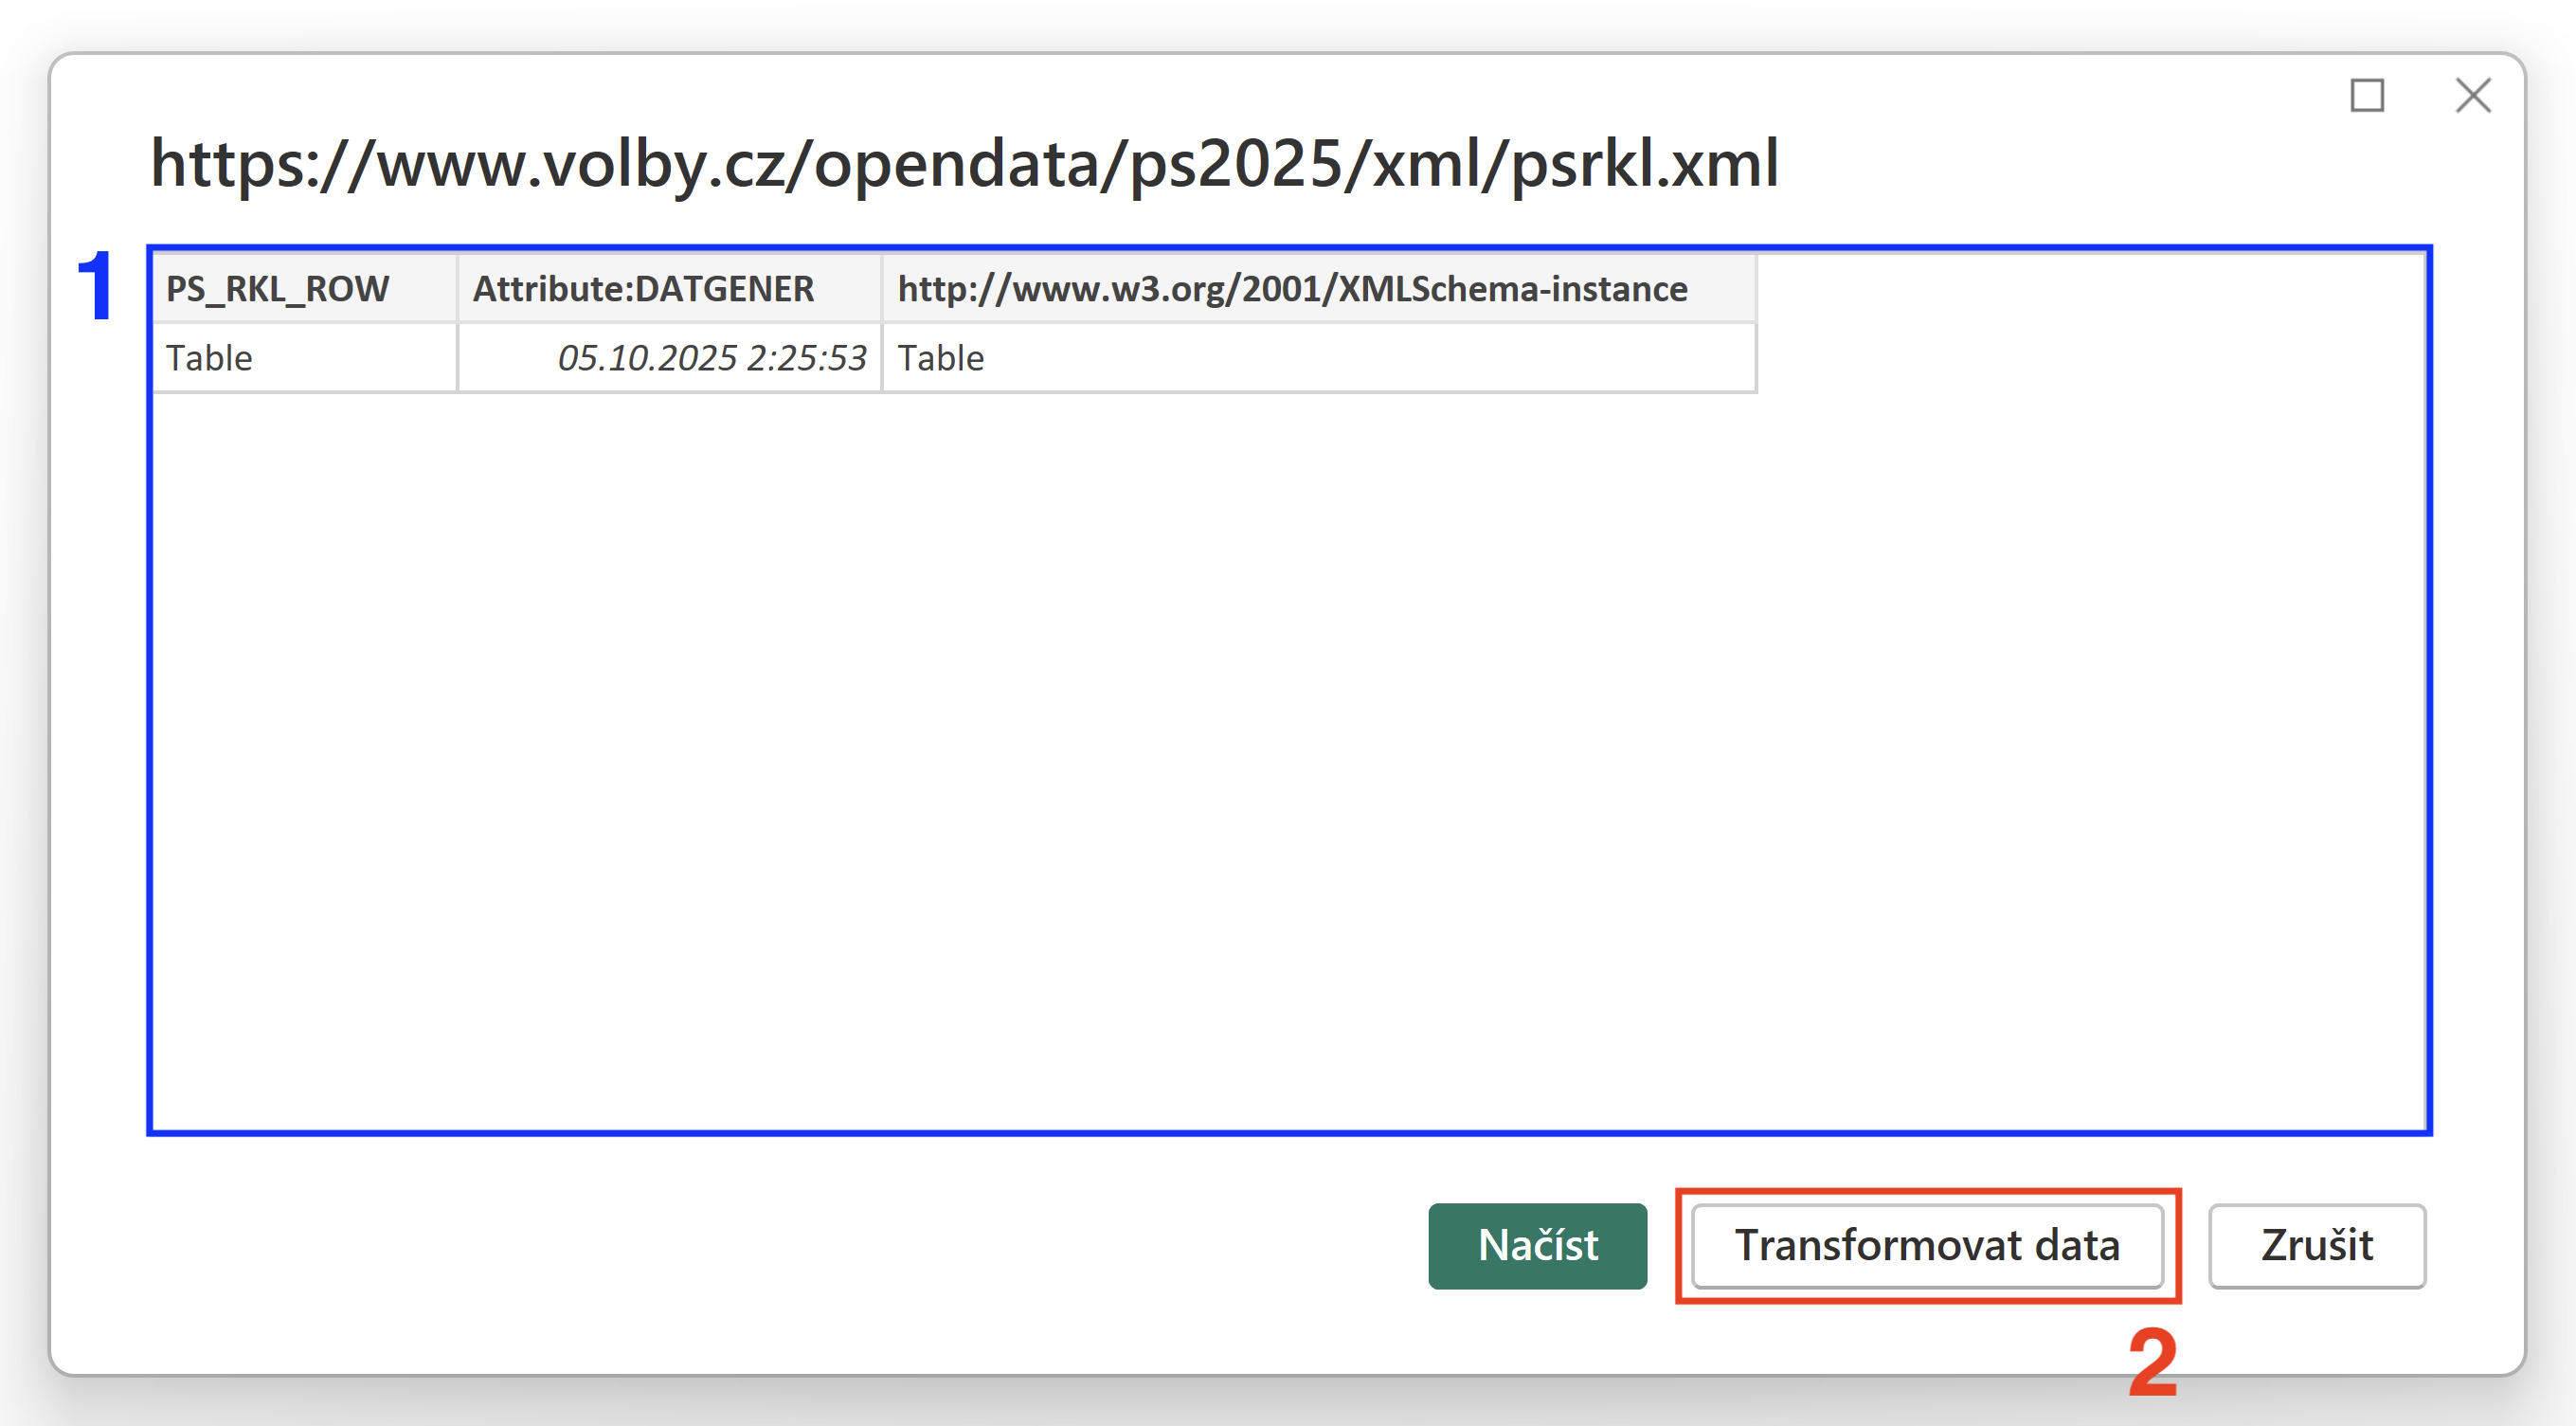2576x1426 pixels.
Task: Select the Attribute:DATGENER column header
Action: 669,289
